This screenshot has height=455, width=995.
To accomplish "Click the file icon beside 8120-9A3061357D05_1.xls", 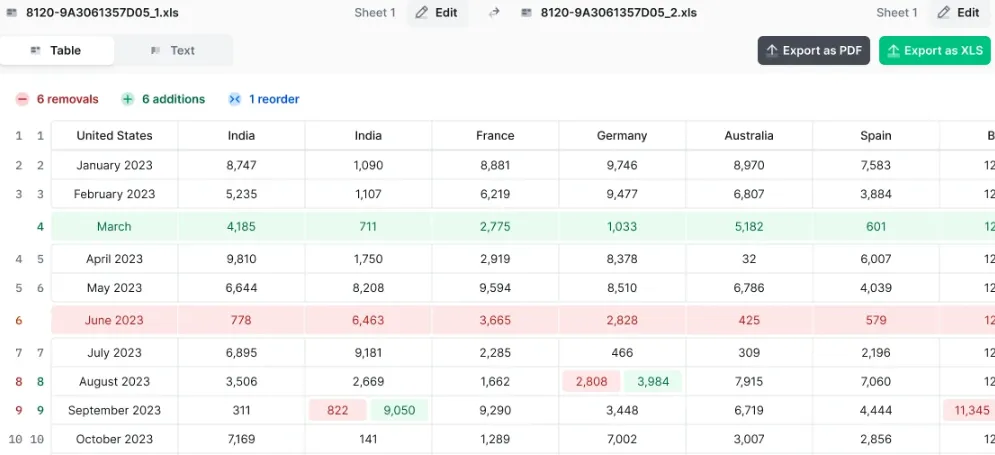I will (11, 13).
